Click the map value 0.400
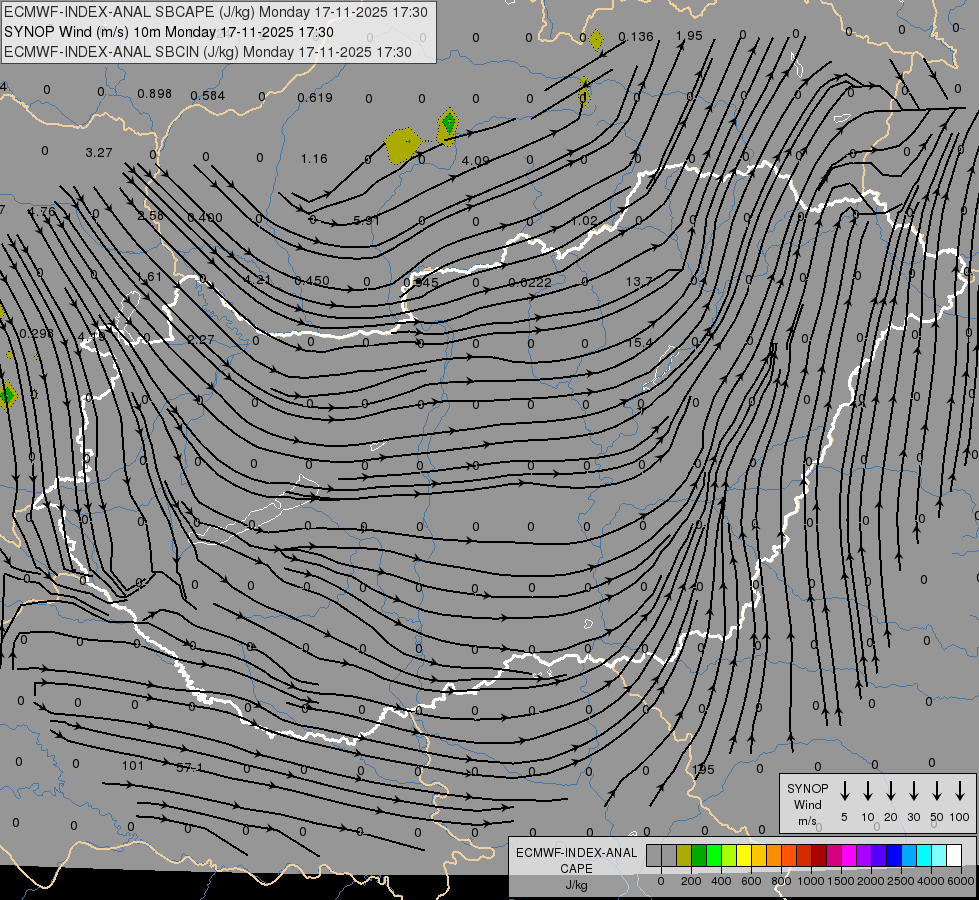Viewport: 979px width, 900px height. pyautogui.click(x=205, y=217)
